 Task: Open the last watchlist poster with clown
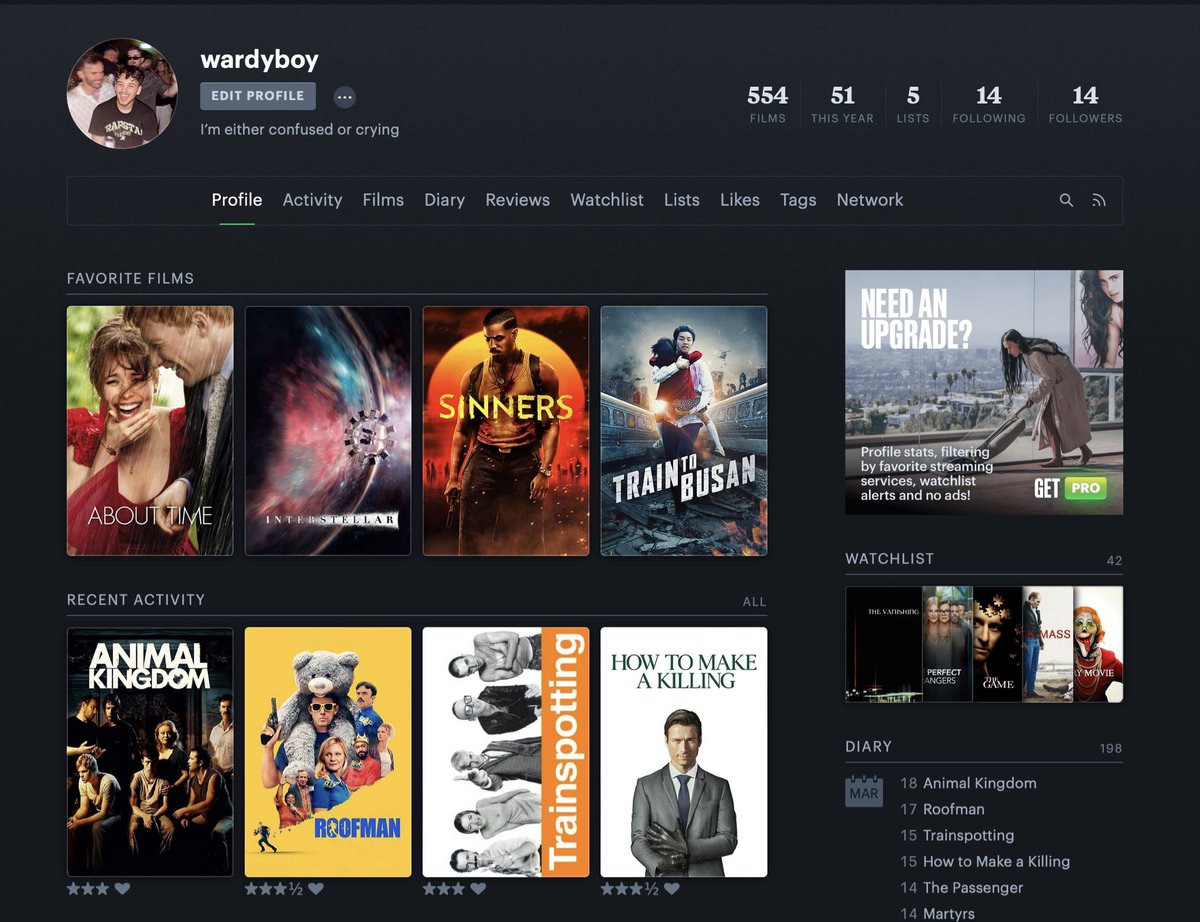tap(1098, 644)
